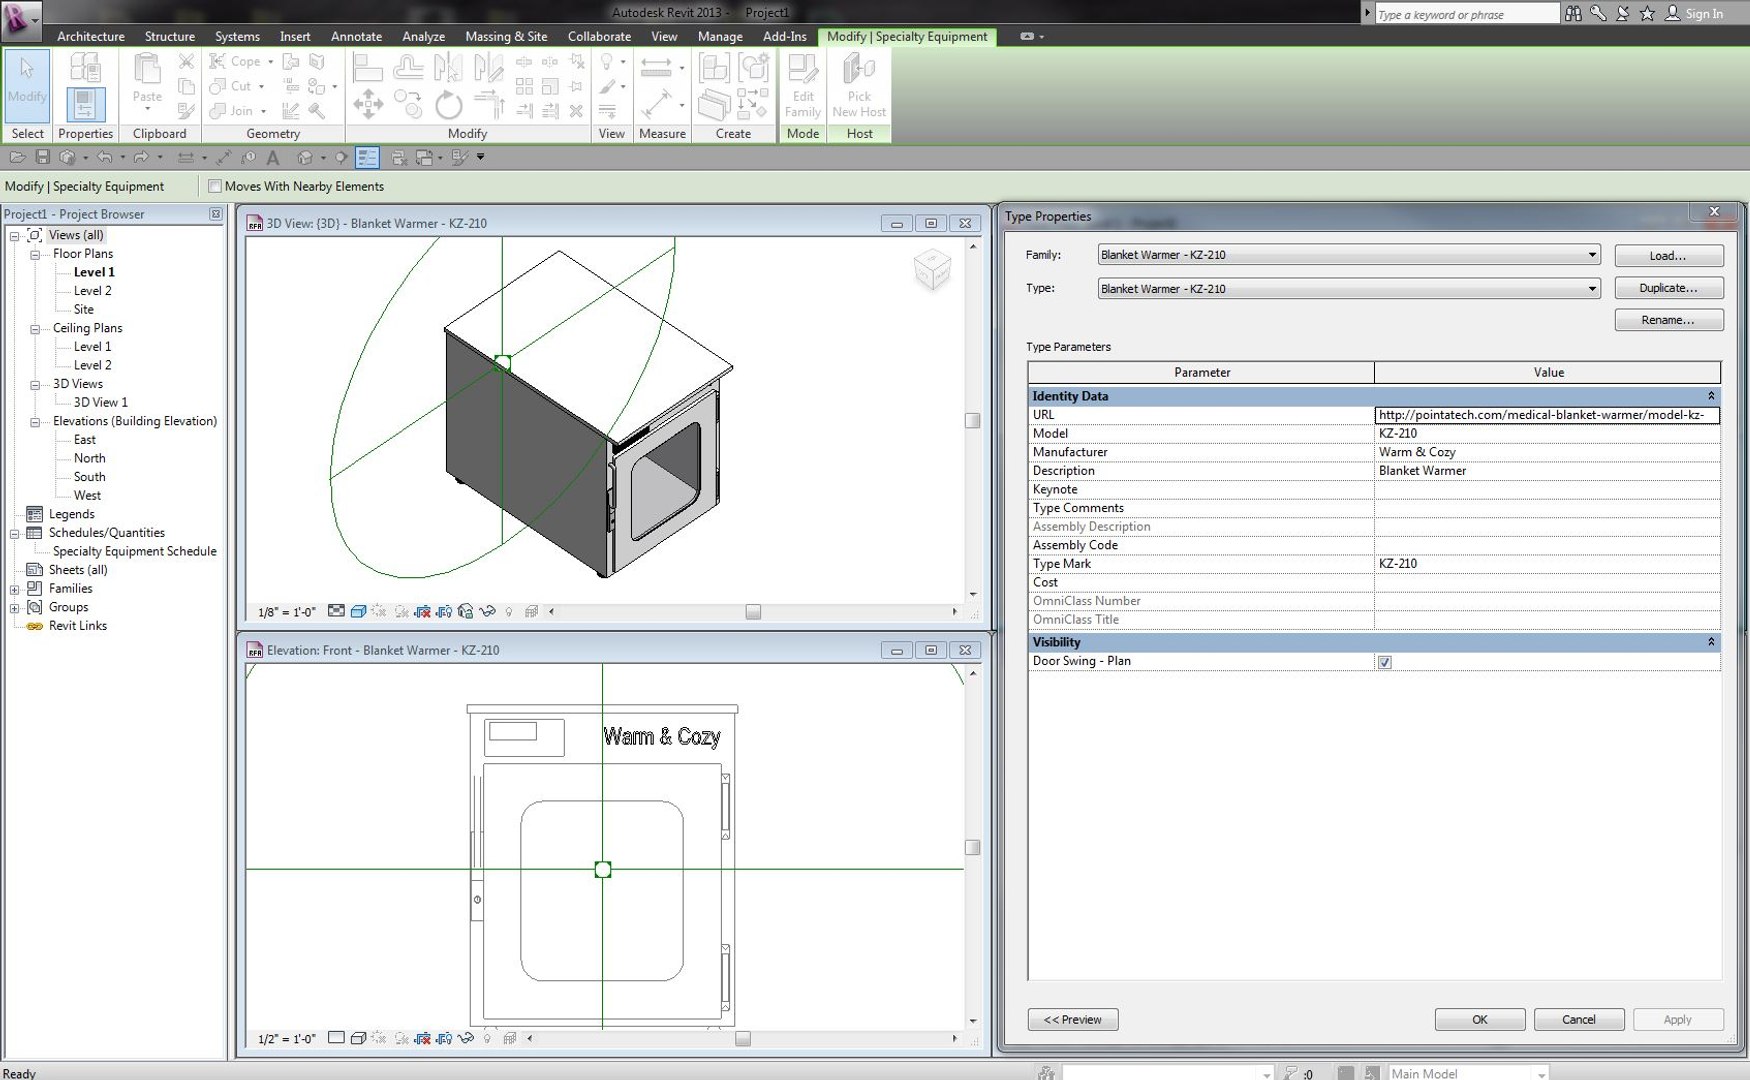Click the Duplicate... button
The height and width of the screenshot is (1080, 1750).
tap(1668, 288)
